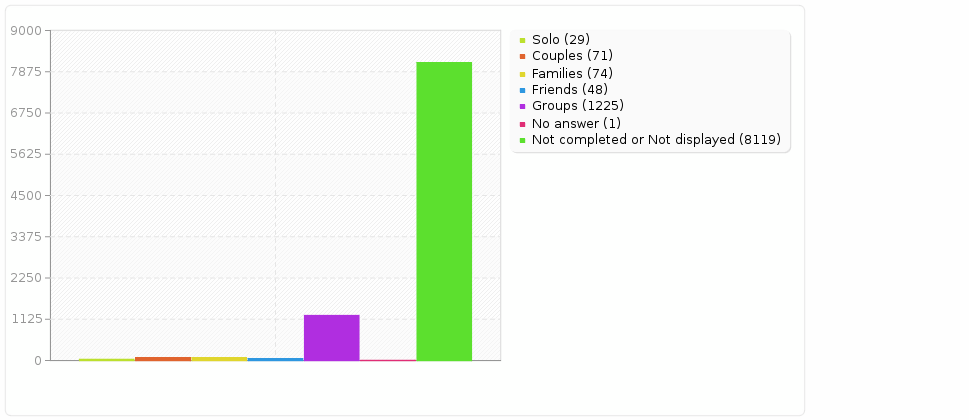Screen dimensions: 969x420
Task: Click the small orange Couples bar
Action: pos(163,358)
